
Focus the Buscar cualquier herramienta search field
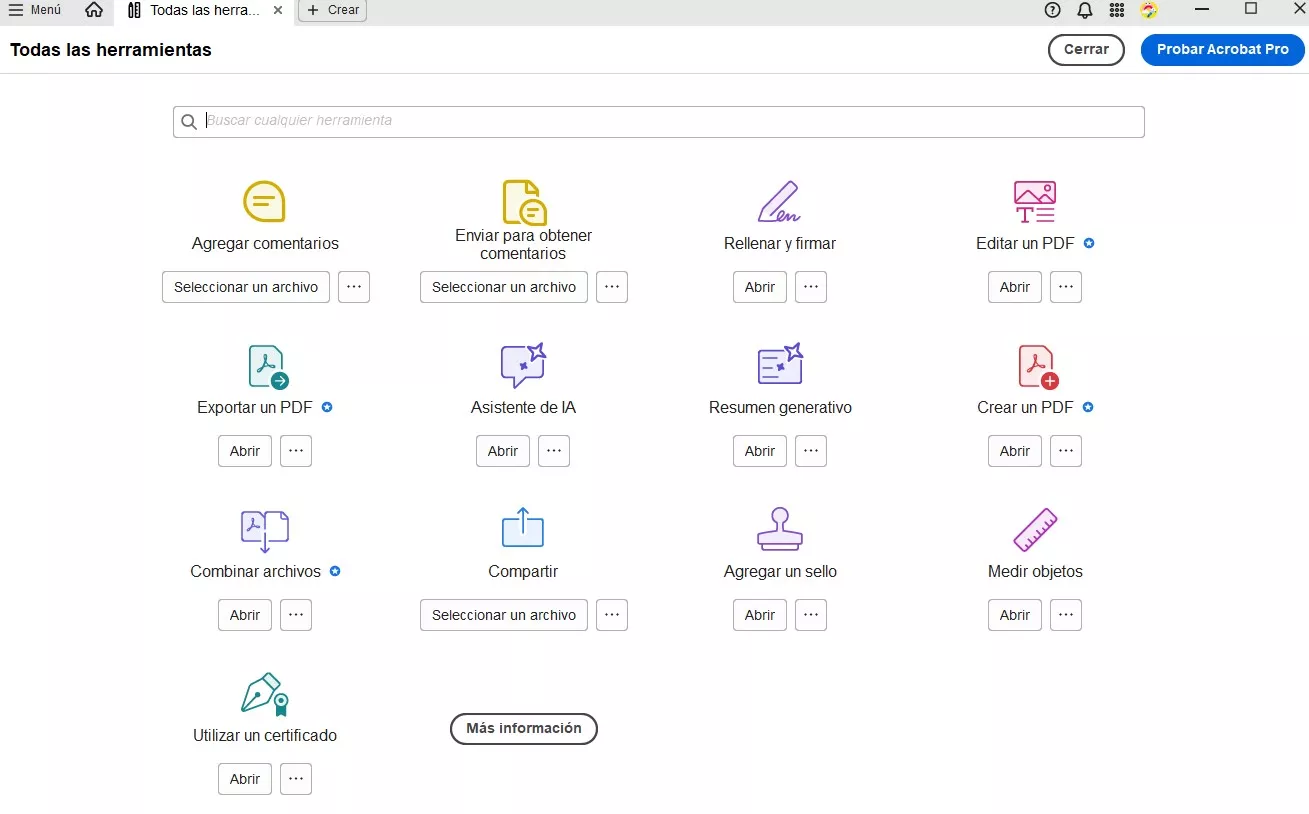[x=658, y=122]
